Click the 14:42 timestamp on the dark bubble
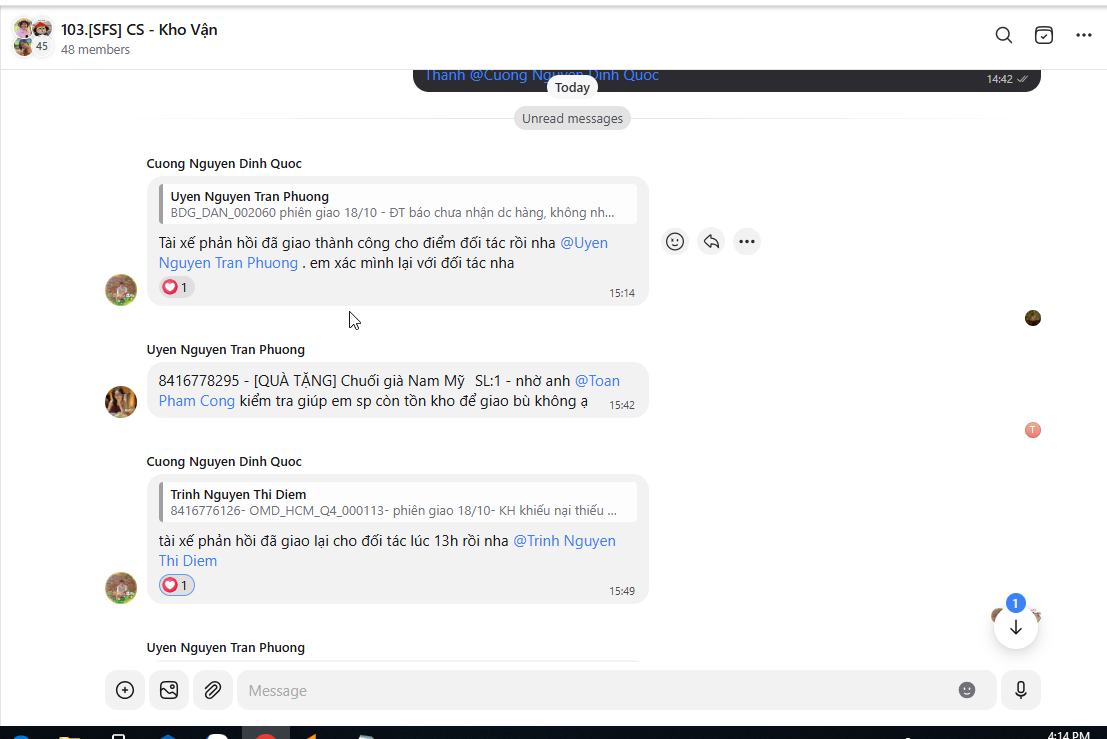 1000,79
